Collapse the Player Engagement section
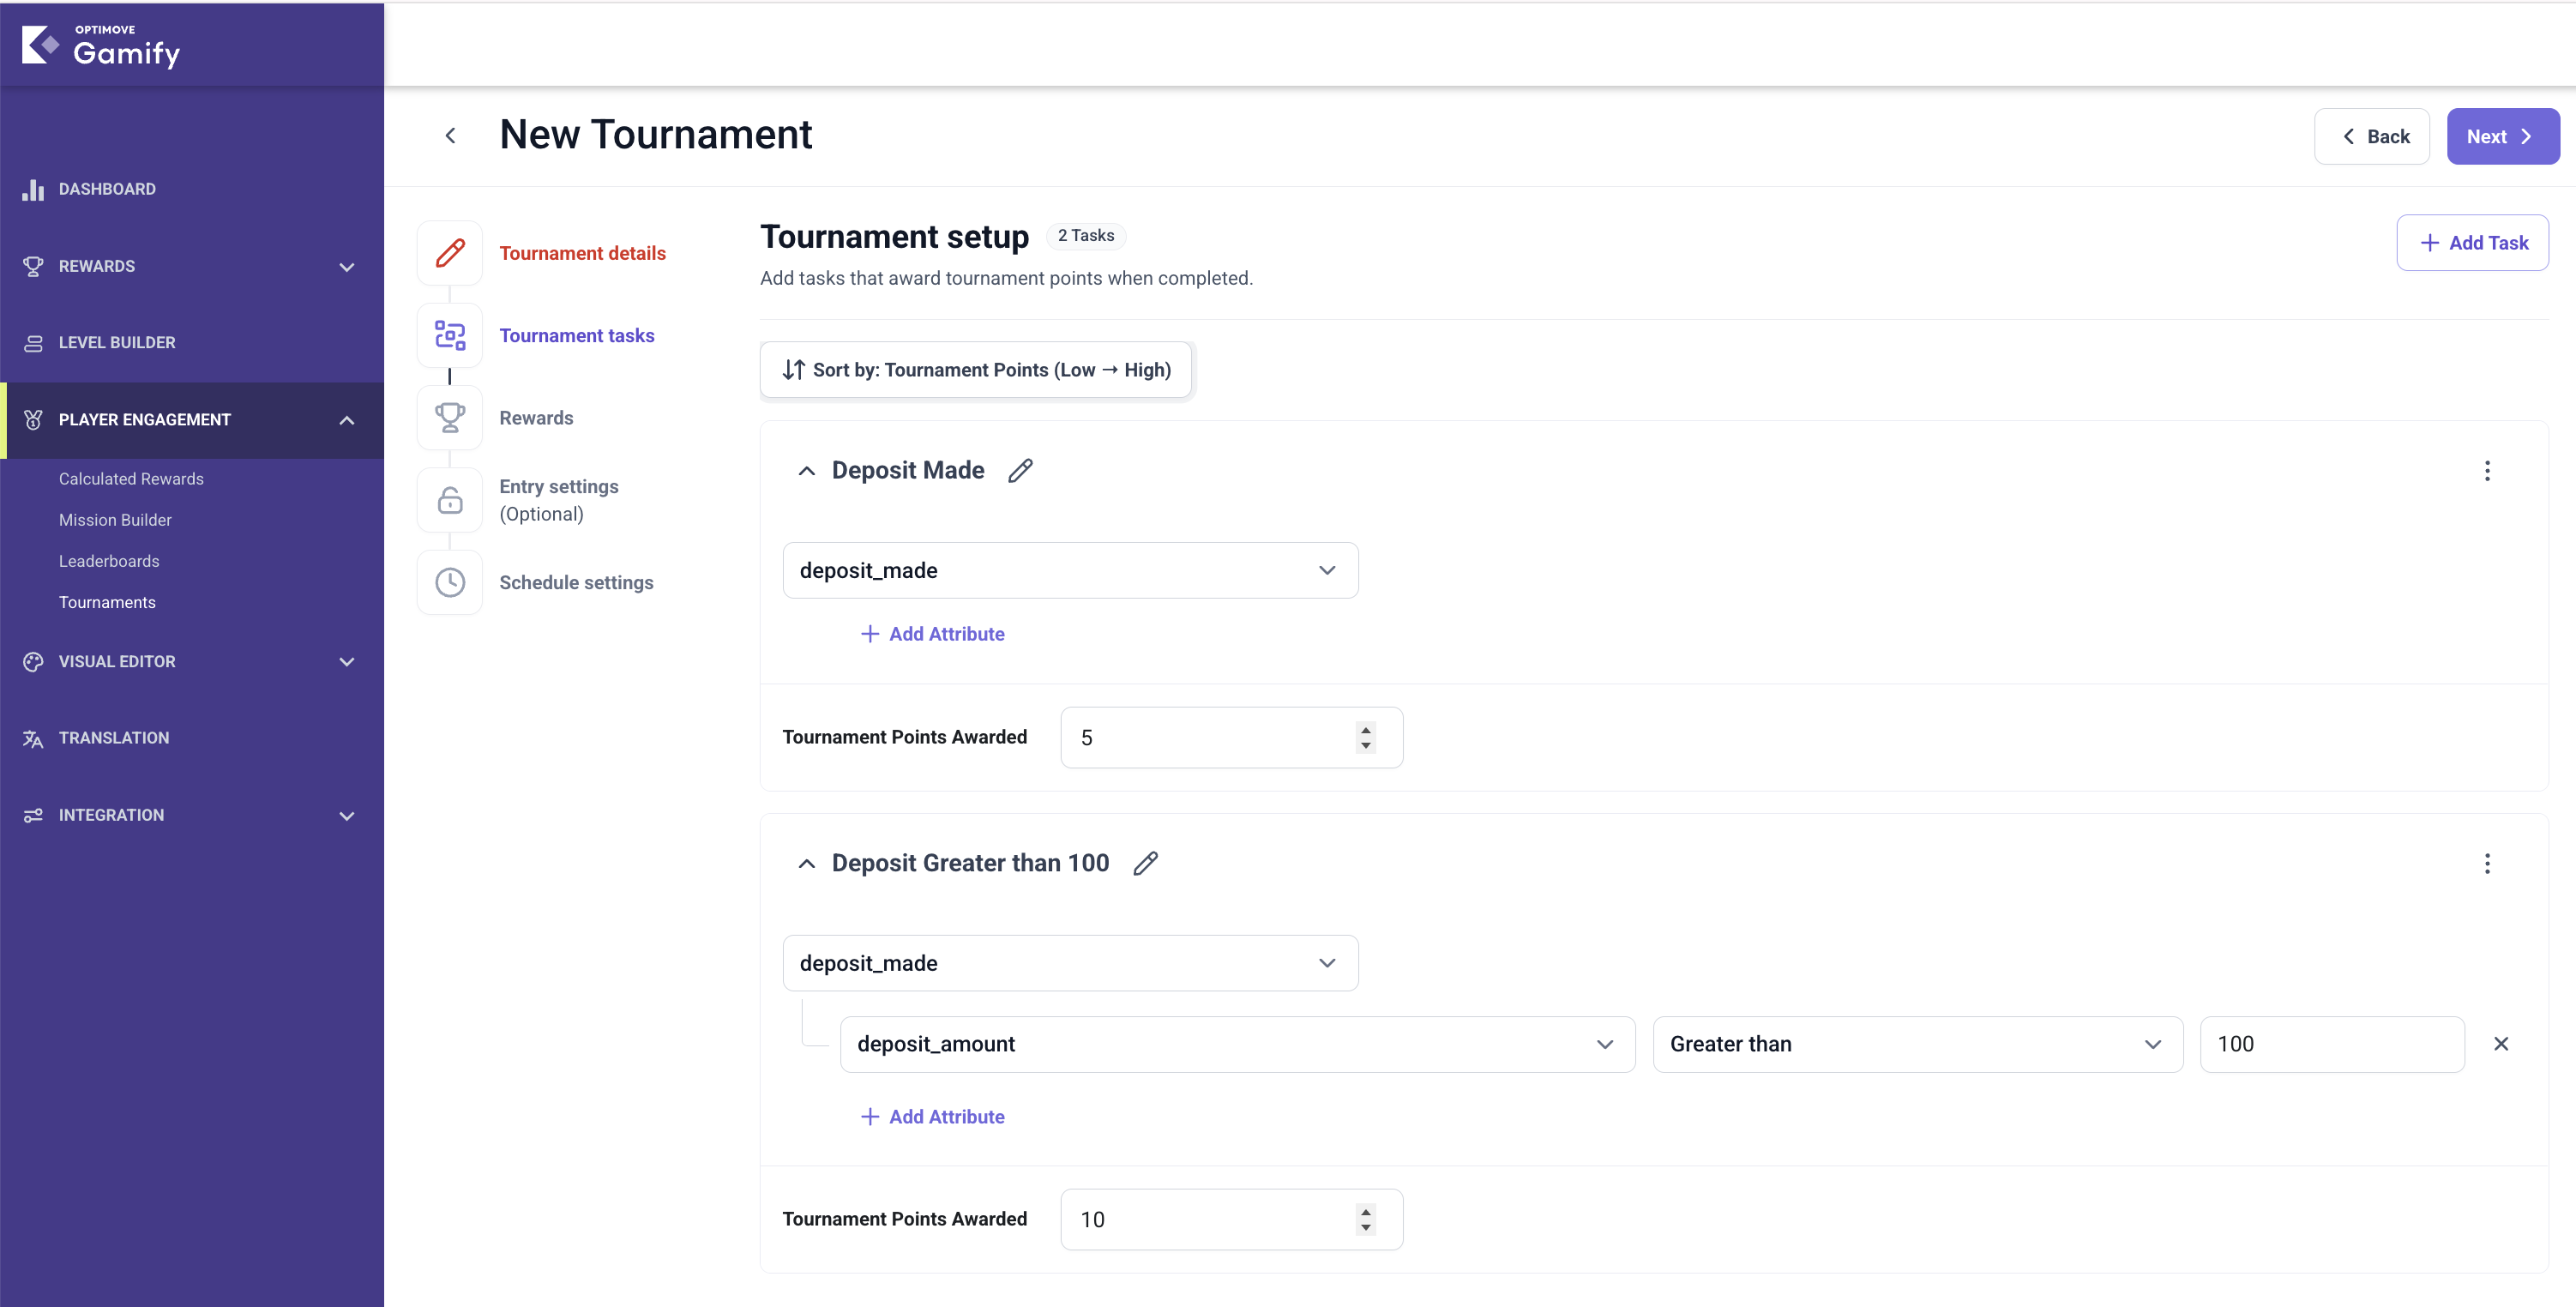2576x1307 pixels. point(347,420)
